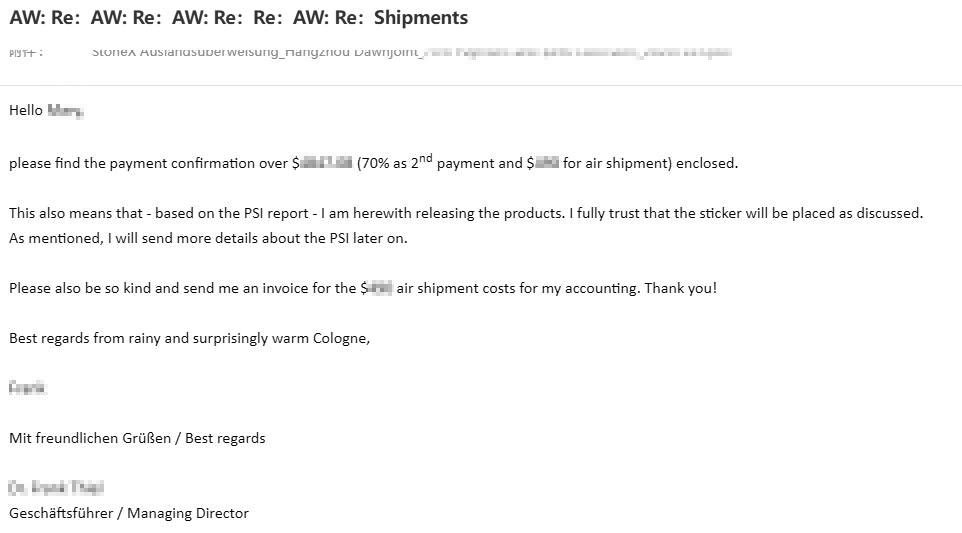Viewport: 962px width, 533px height.
Task: Click the blurred payment amount after 'confirmation over'
Action: 326,163
